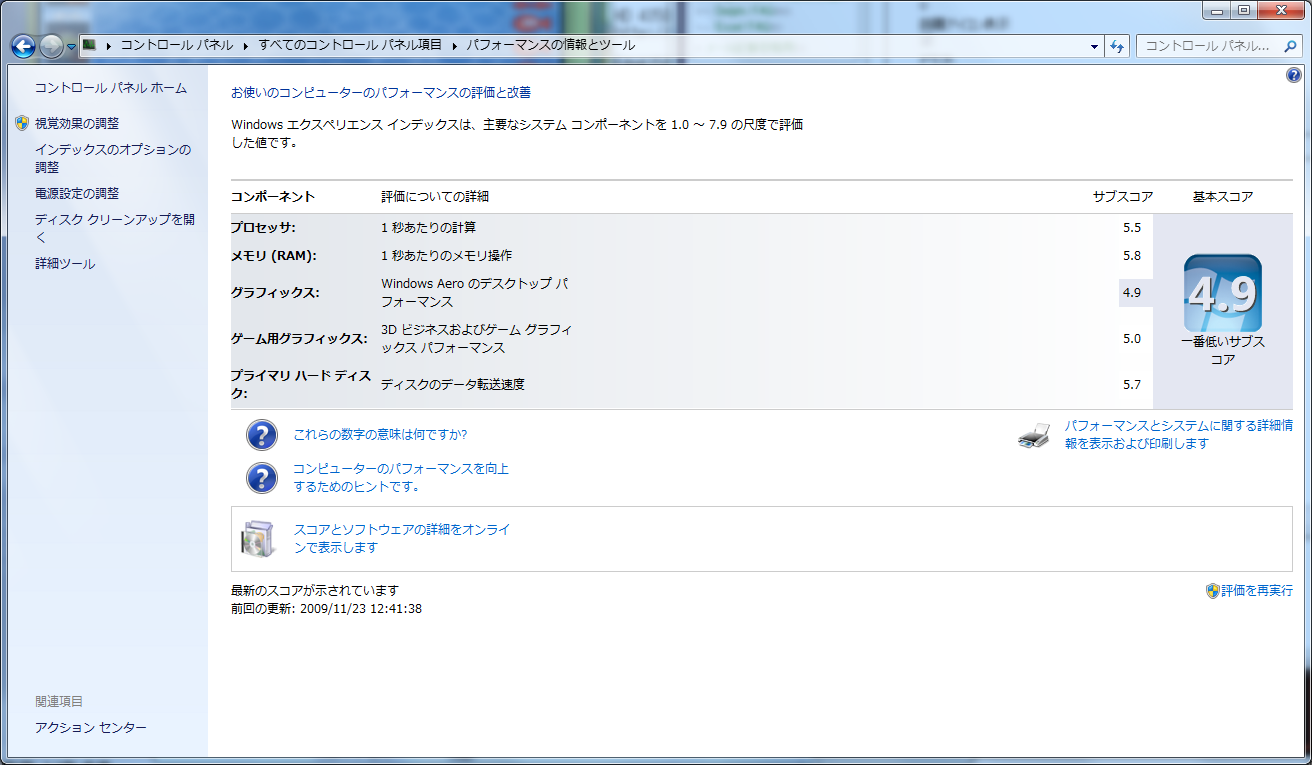Click 評価を再実行 to rerun assessment

(x=1256, y=591)
